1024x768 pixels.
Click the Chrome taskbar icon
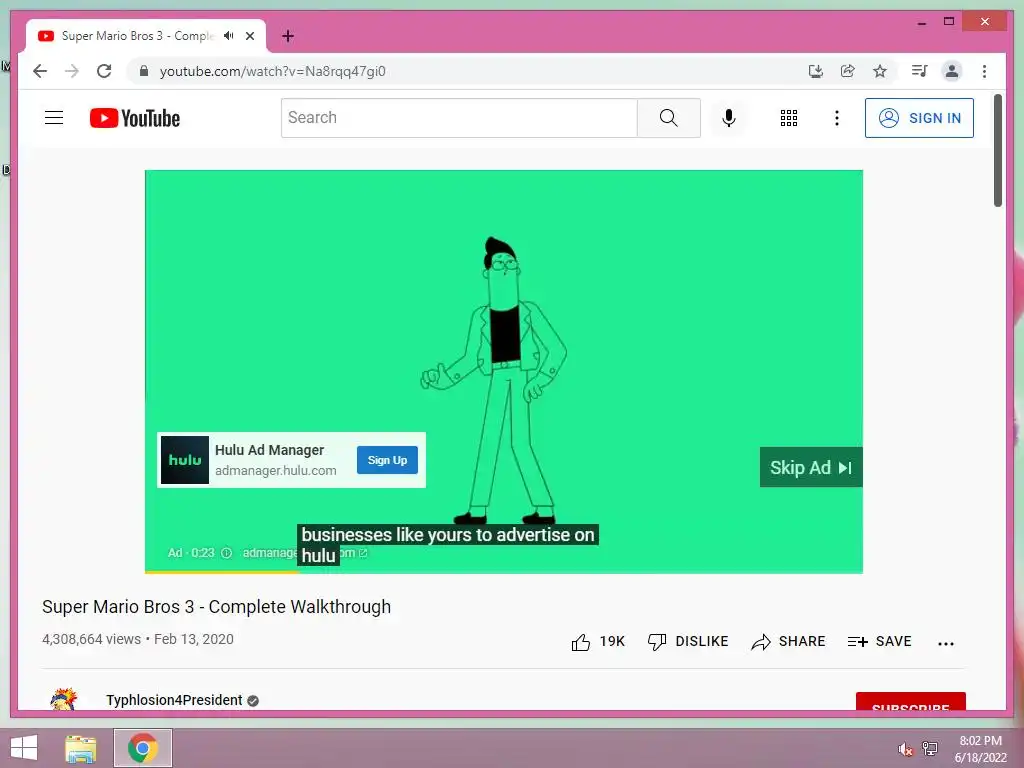click(142, 748)
